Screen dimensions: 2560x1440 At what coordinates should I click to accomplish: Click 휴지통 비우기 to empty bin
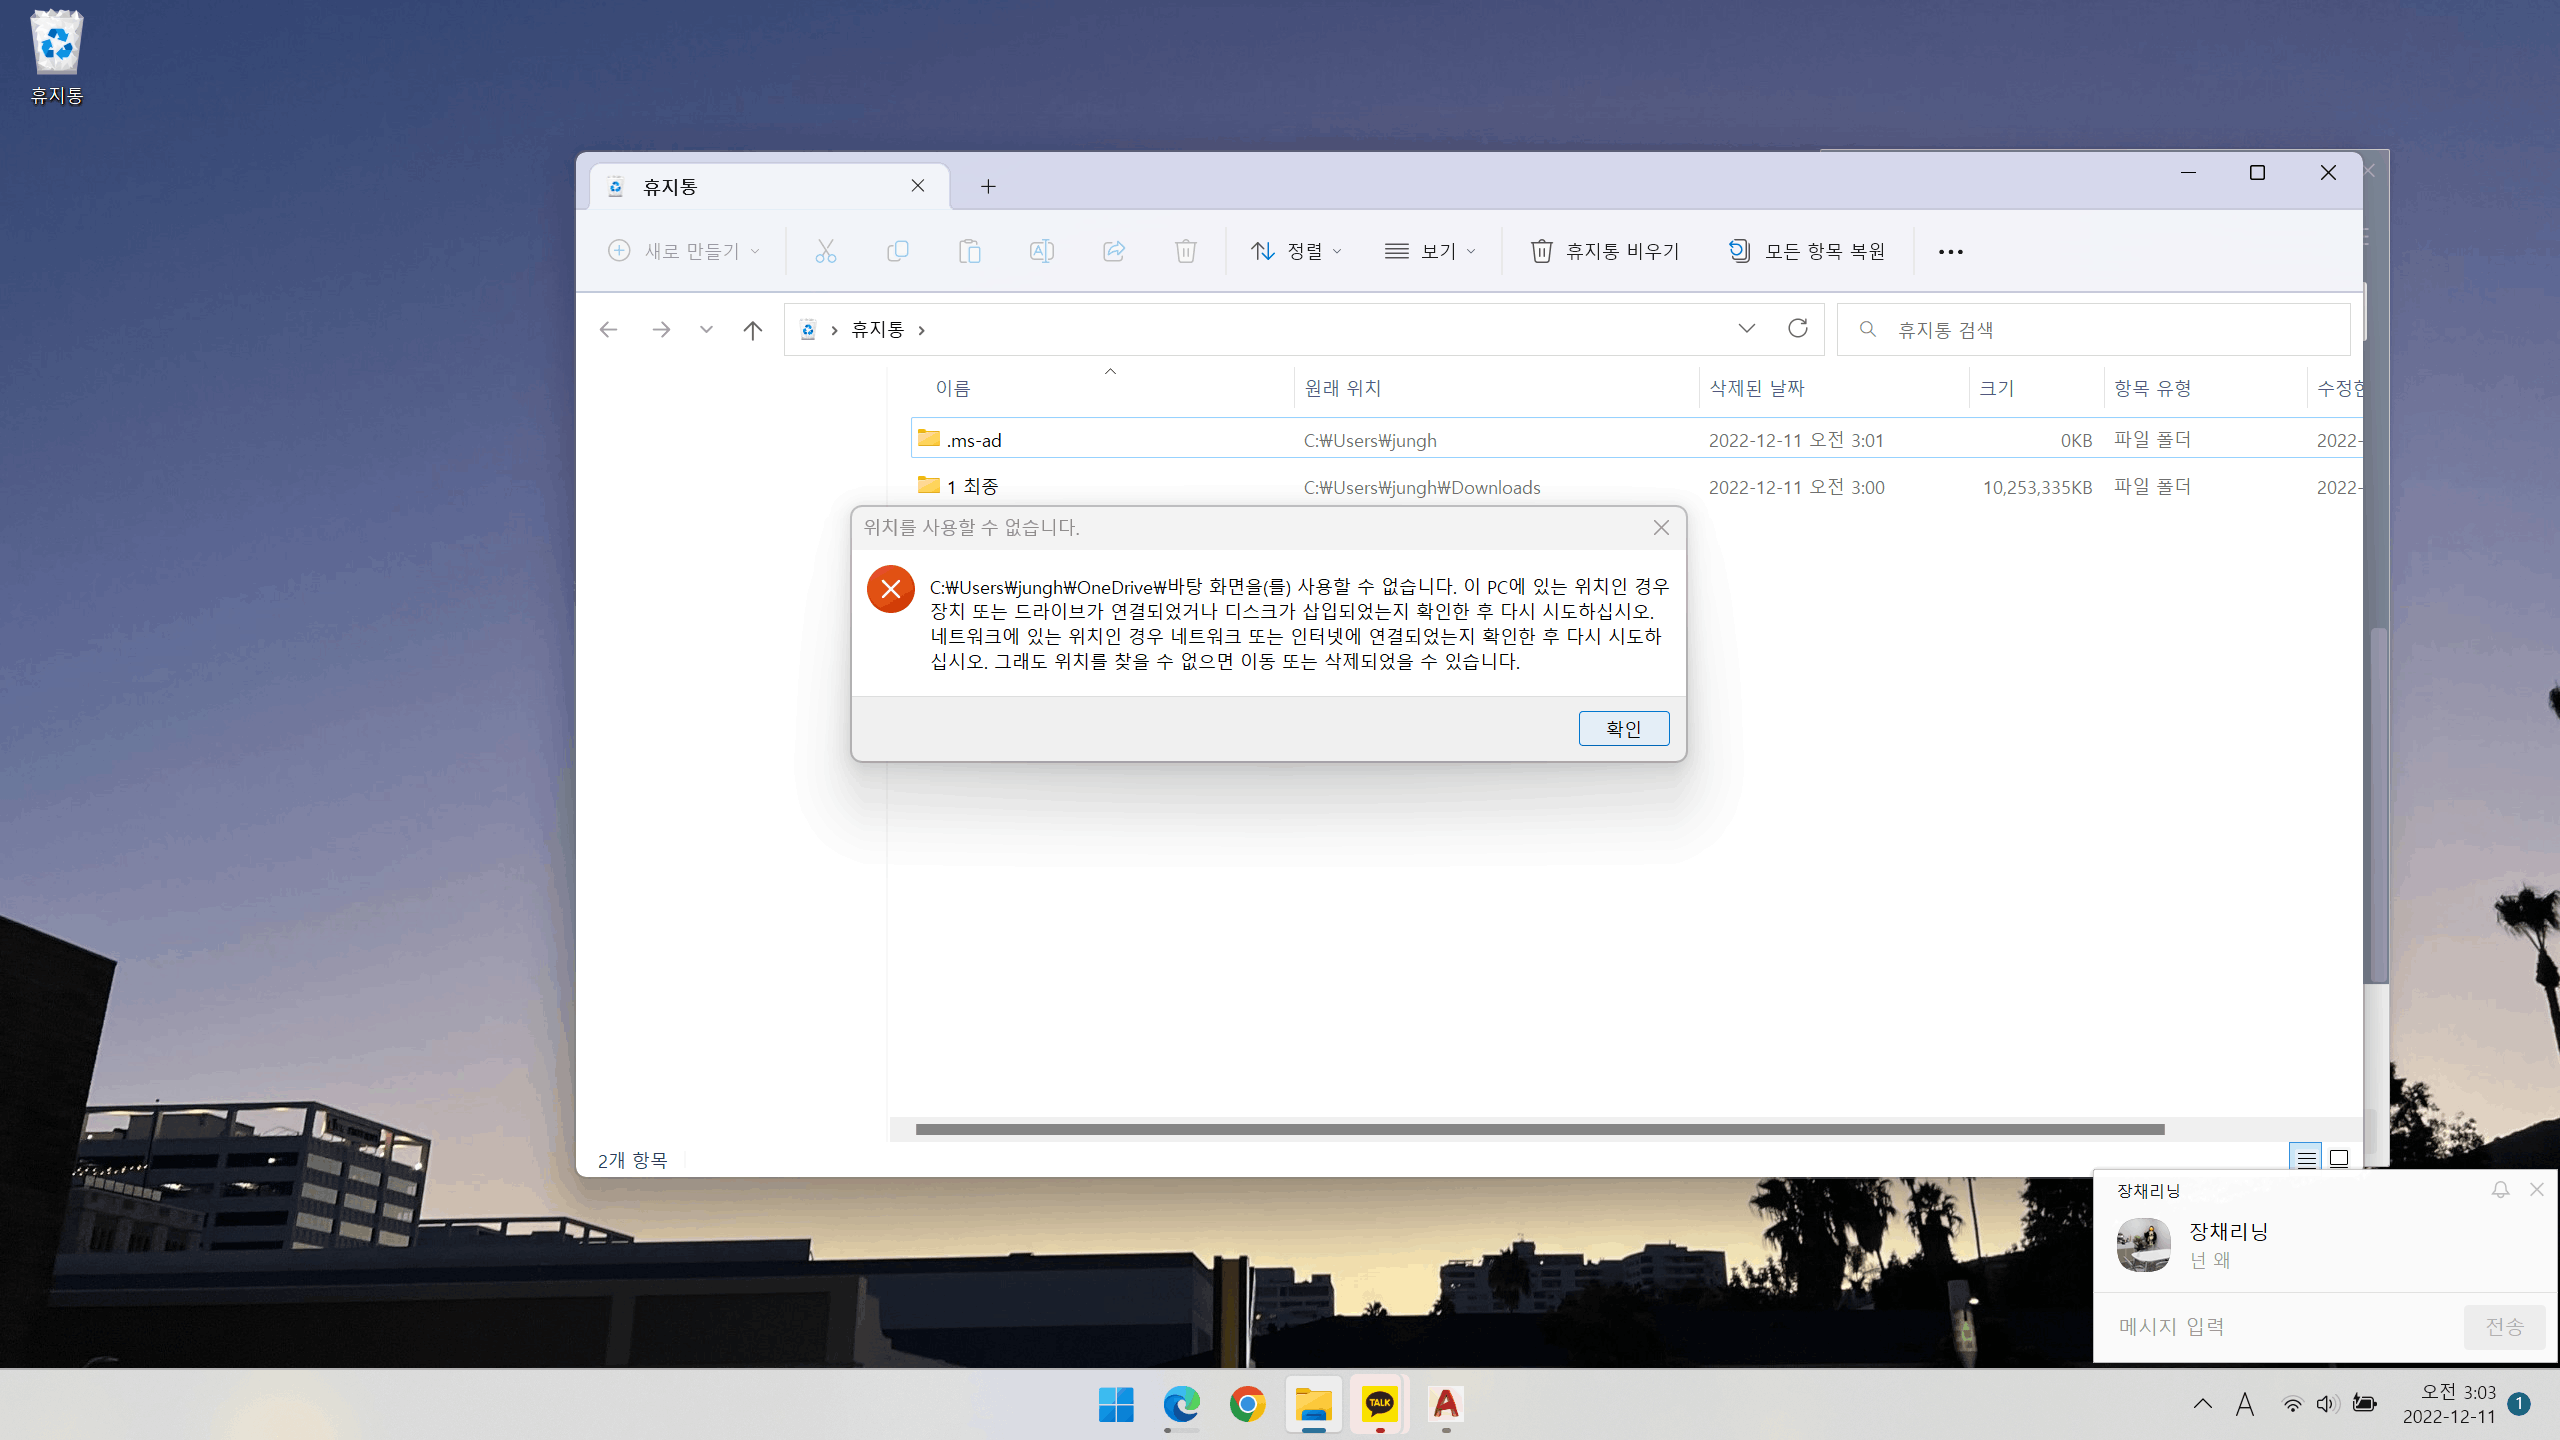pos(1605,251)
